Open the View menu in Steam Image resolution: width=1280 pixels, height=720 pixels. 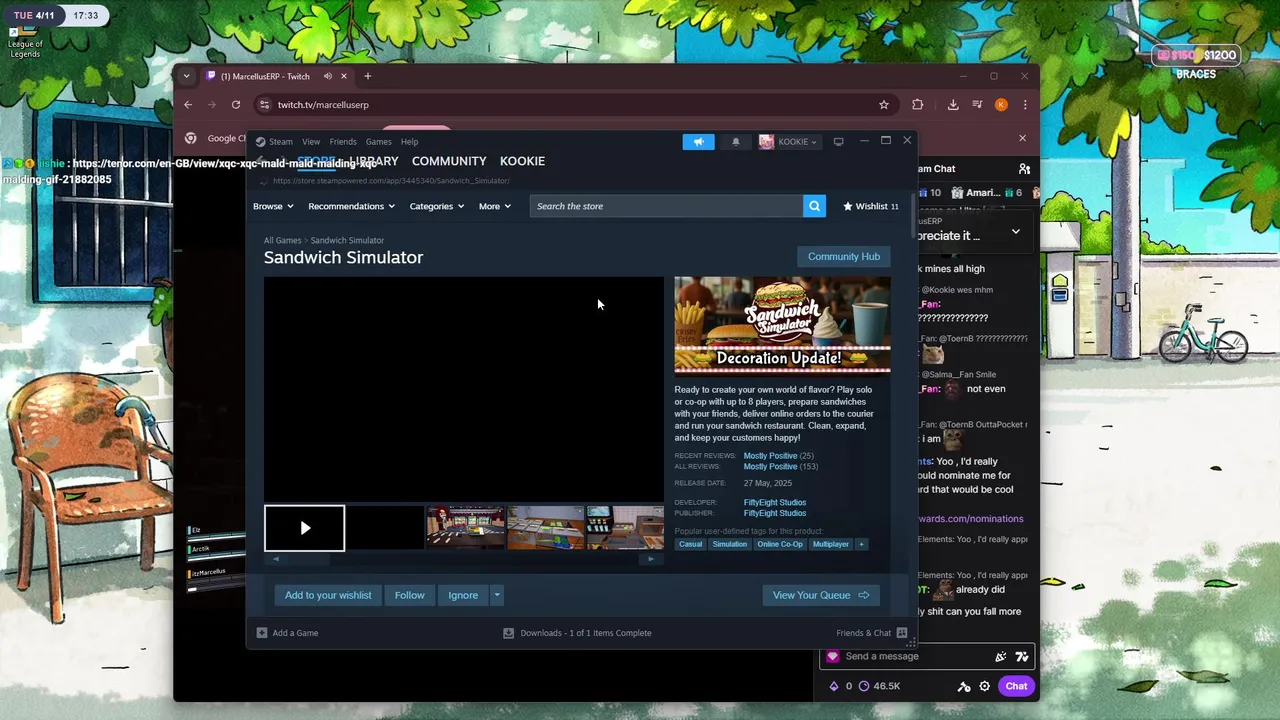click(x=311, y=142)
